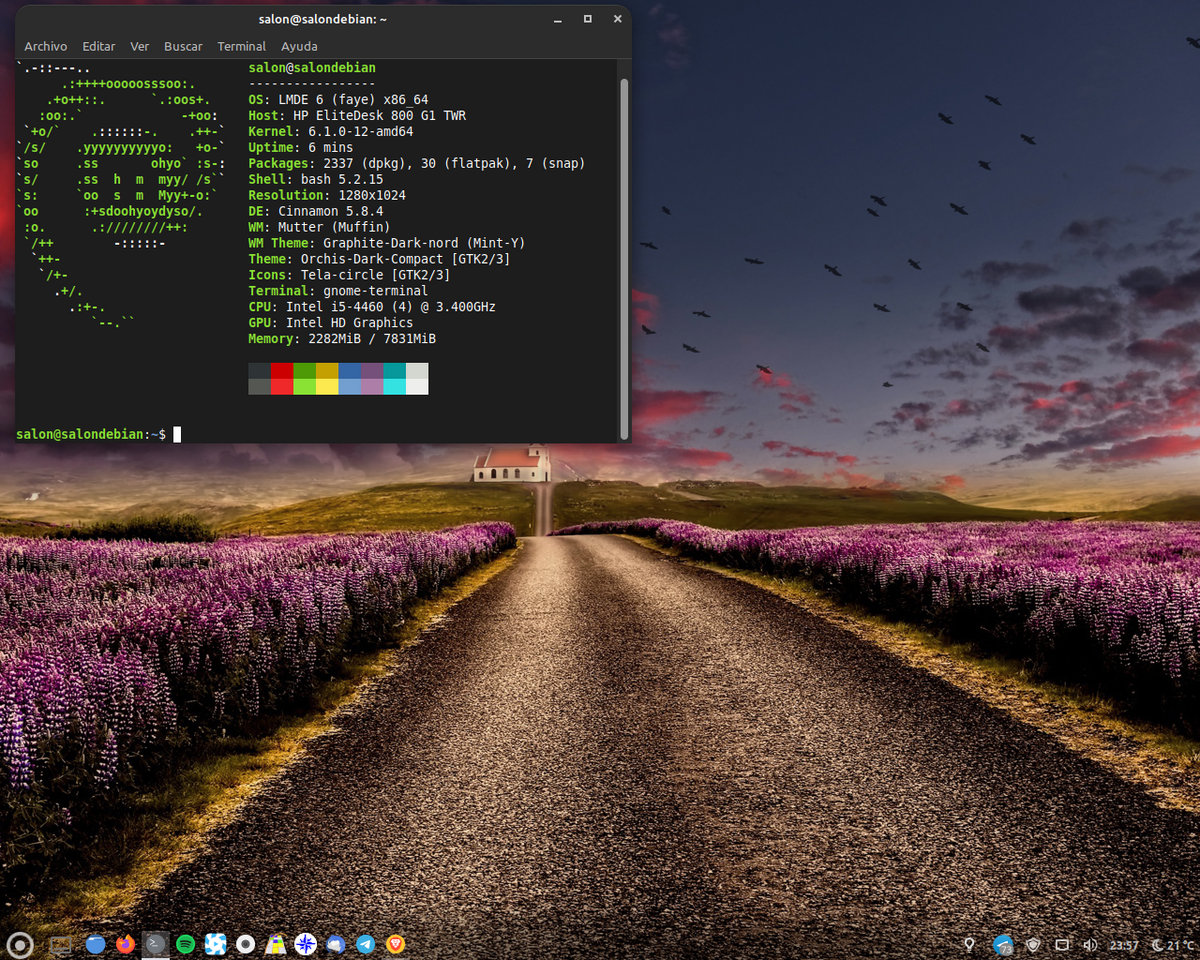The height and width of the screenshot is (960, 1200).
Task: Click the terminal vertical scrollbar
Action: pos(625,258)
